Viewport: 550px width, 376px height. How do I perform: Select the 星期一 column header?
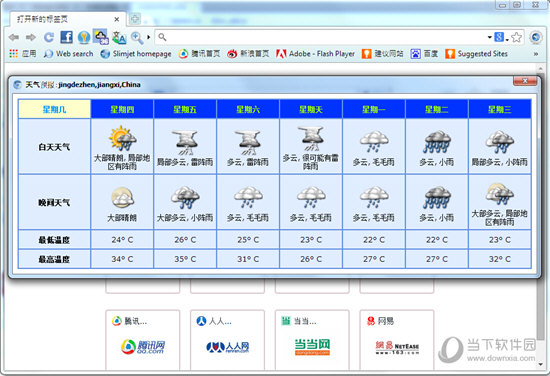374,109
